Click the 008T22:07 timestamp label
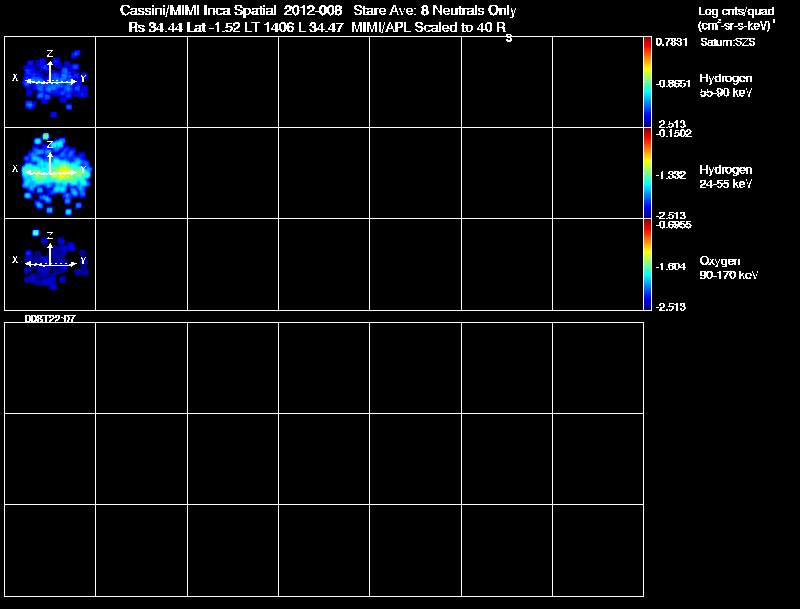This screenshot has height=609, width=800. click(50, 319)
